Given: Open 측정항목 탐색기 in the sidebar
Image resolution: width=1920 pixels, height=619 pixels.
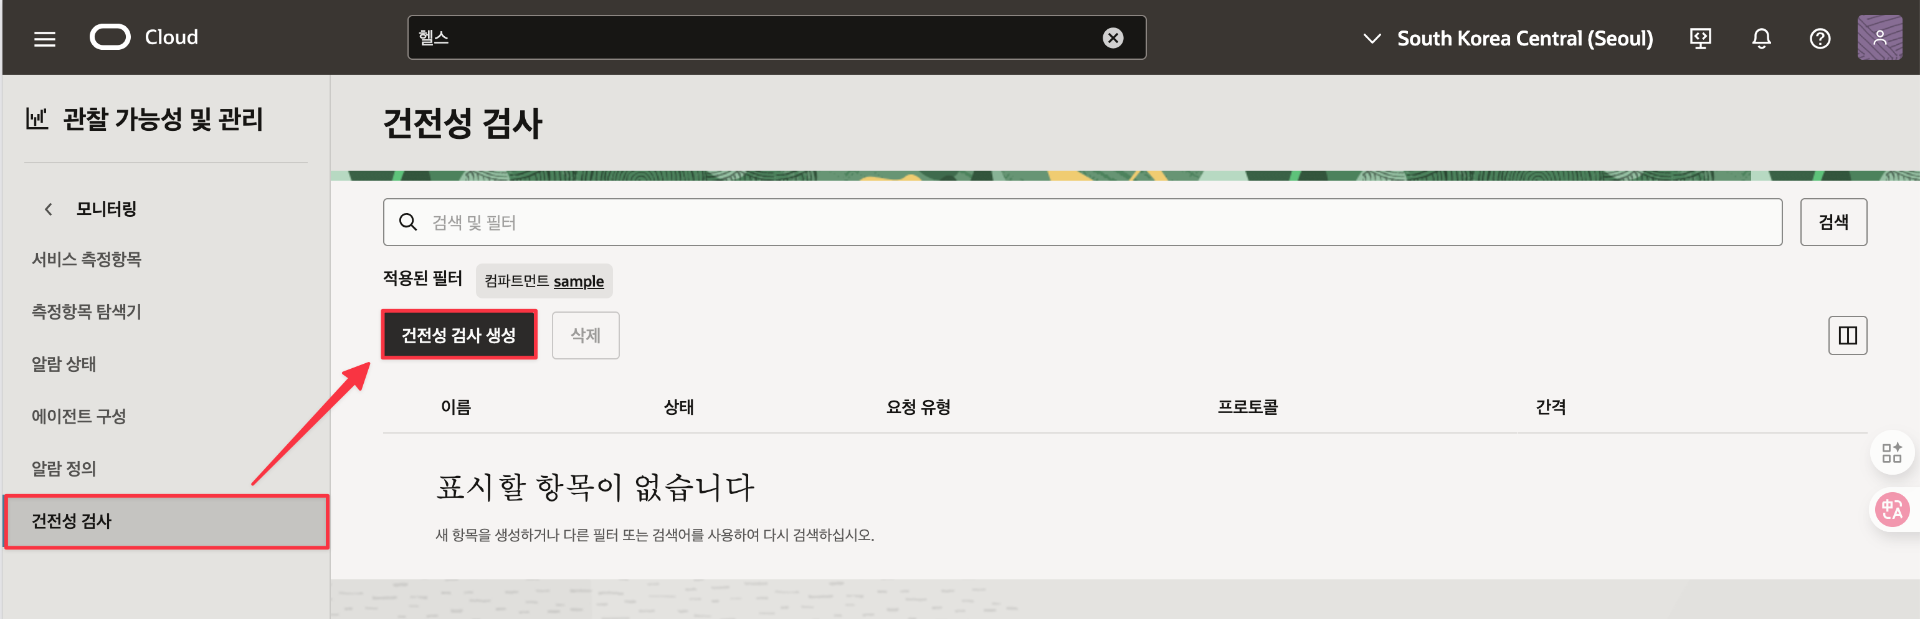Looking at the screenshot, I should (x=86, y=311).
